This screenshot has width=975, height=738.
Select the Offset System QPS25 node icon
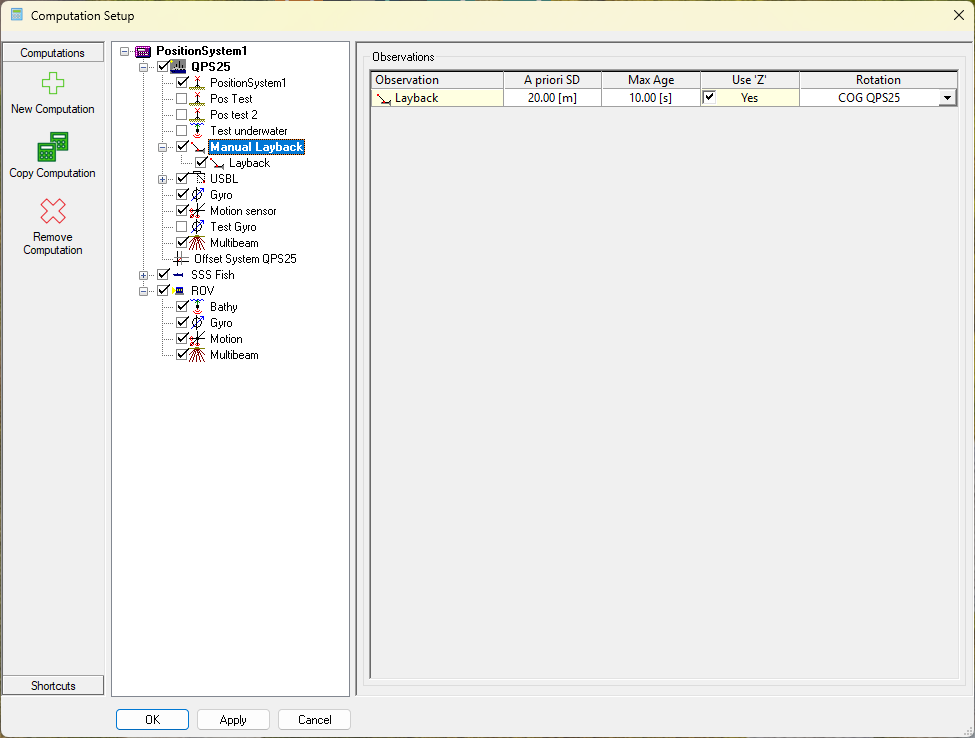(x=181, y=259)
